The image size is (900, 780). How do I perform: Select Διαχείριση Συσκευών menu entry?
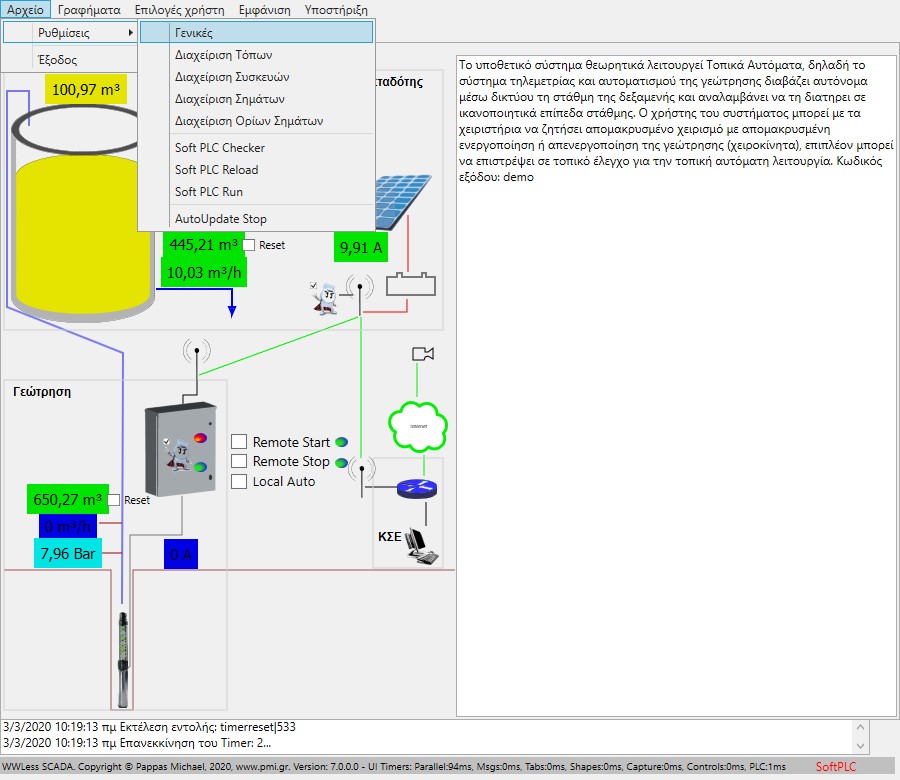point(232,77)
